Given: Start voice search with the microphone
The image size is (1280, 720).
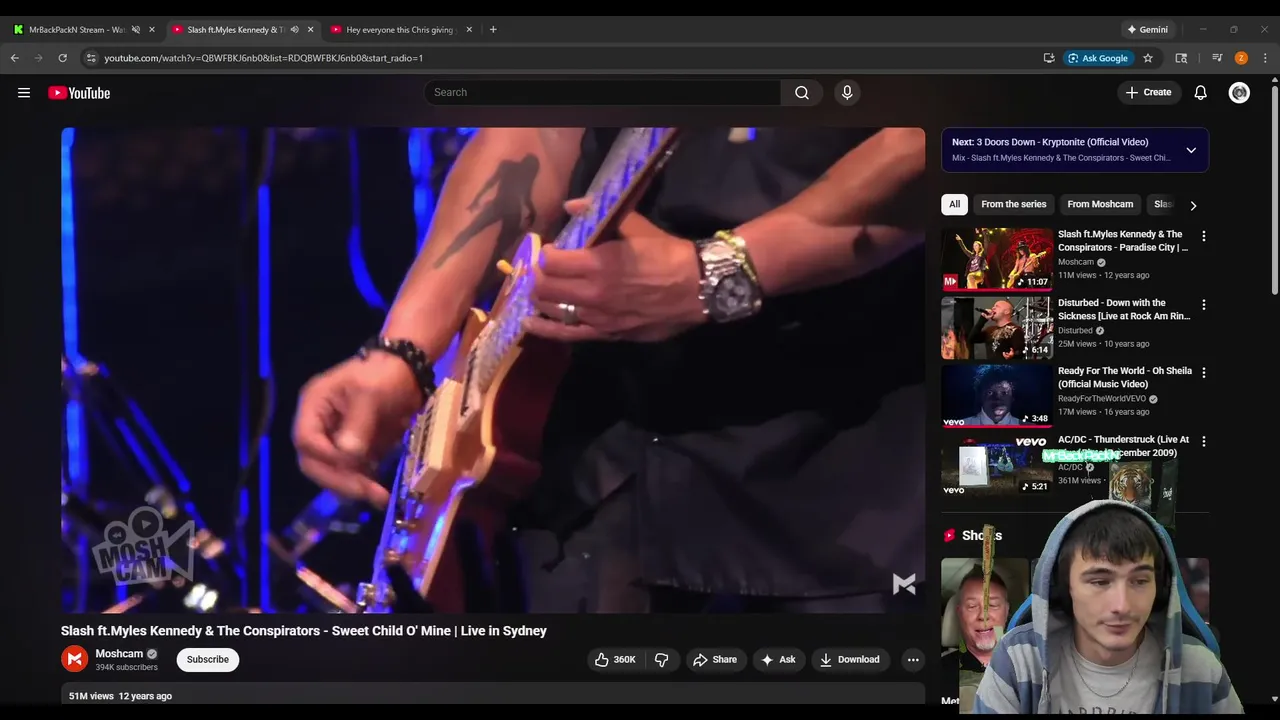Looking at the screenshot, I should (847, 92).
